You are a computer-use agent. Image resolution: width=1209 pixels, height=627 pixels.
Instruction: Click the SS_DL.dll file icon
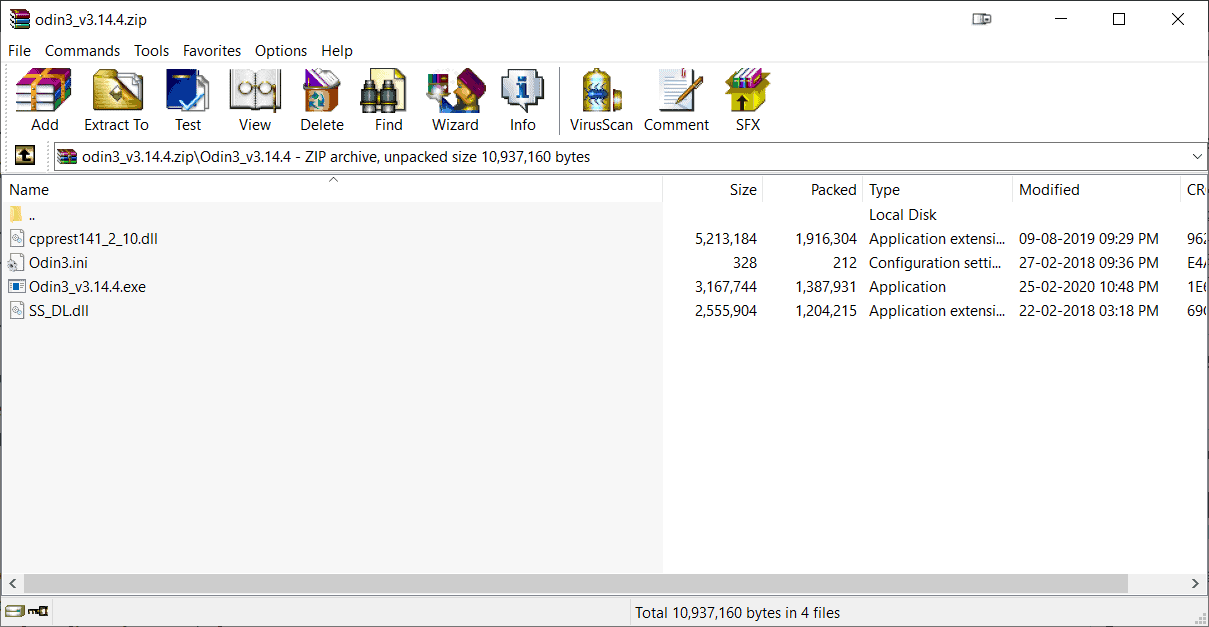(x=16, y=310)
